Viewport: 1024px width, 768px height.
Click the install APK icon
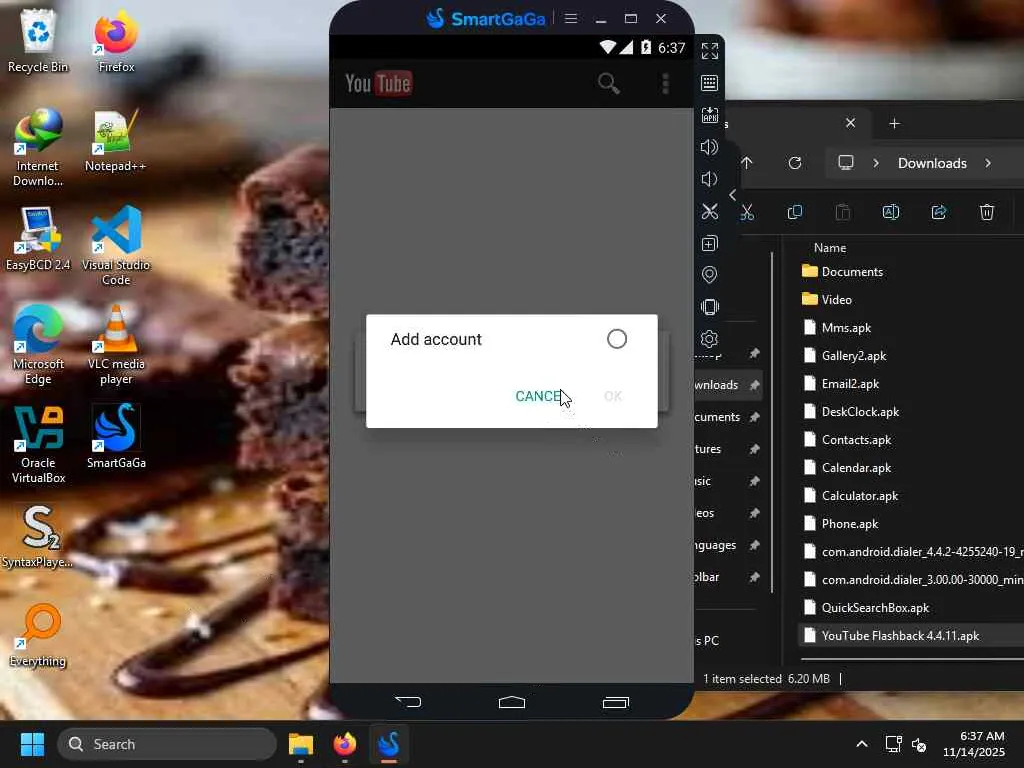pyautogui.click(x=710, y=115)
